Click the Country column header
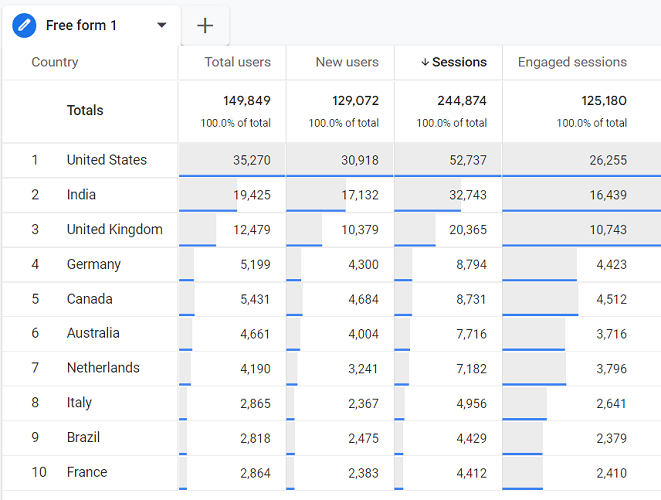 [x=55, y=62]
